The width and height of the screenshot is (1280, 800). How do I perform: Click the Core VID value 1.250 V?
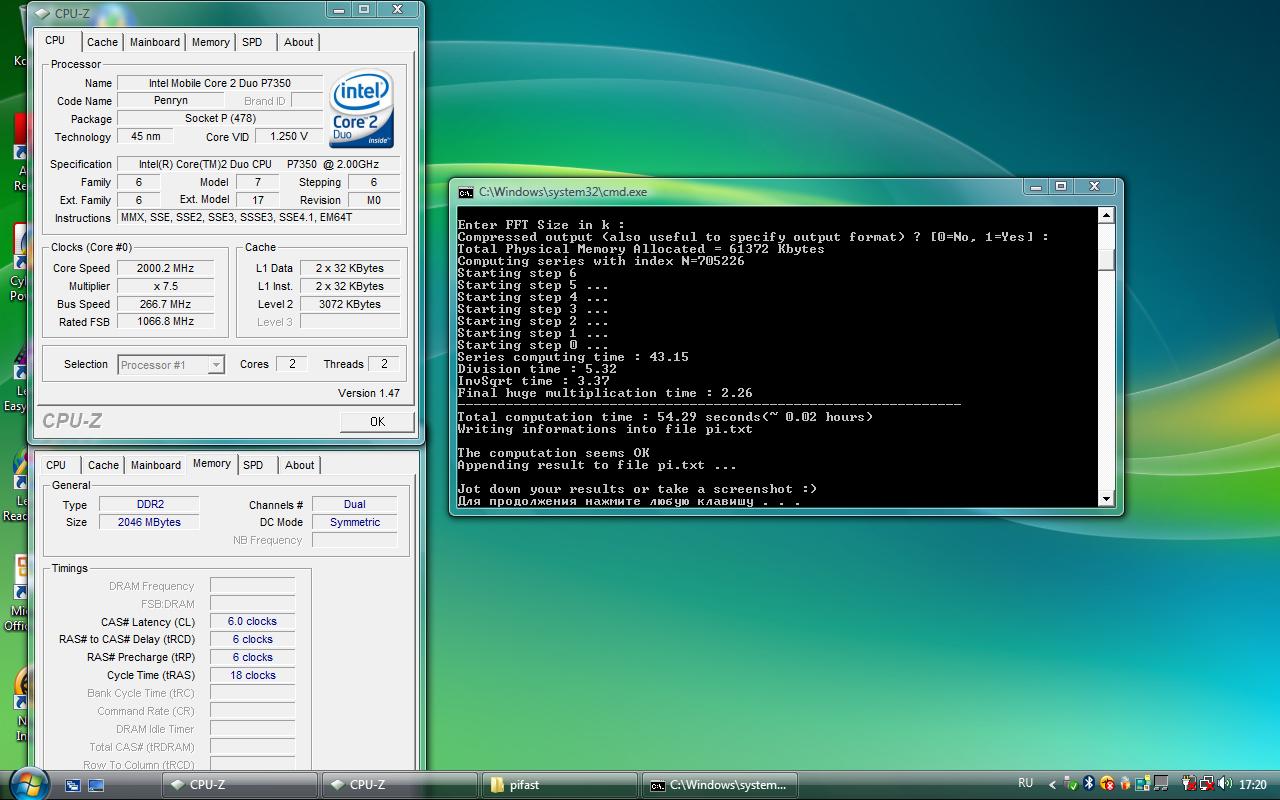pyautogui.click(x=289, y=137)
